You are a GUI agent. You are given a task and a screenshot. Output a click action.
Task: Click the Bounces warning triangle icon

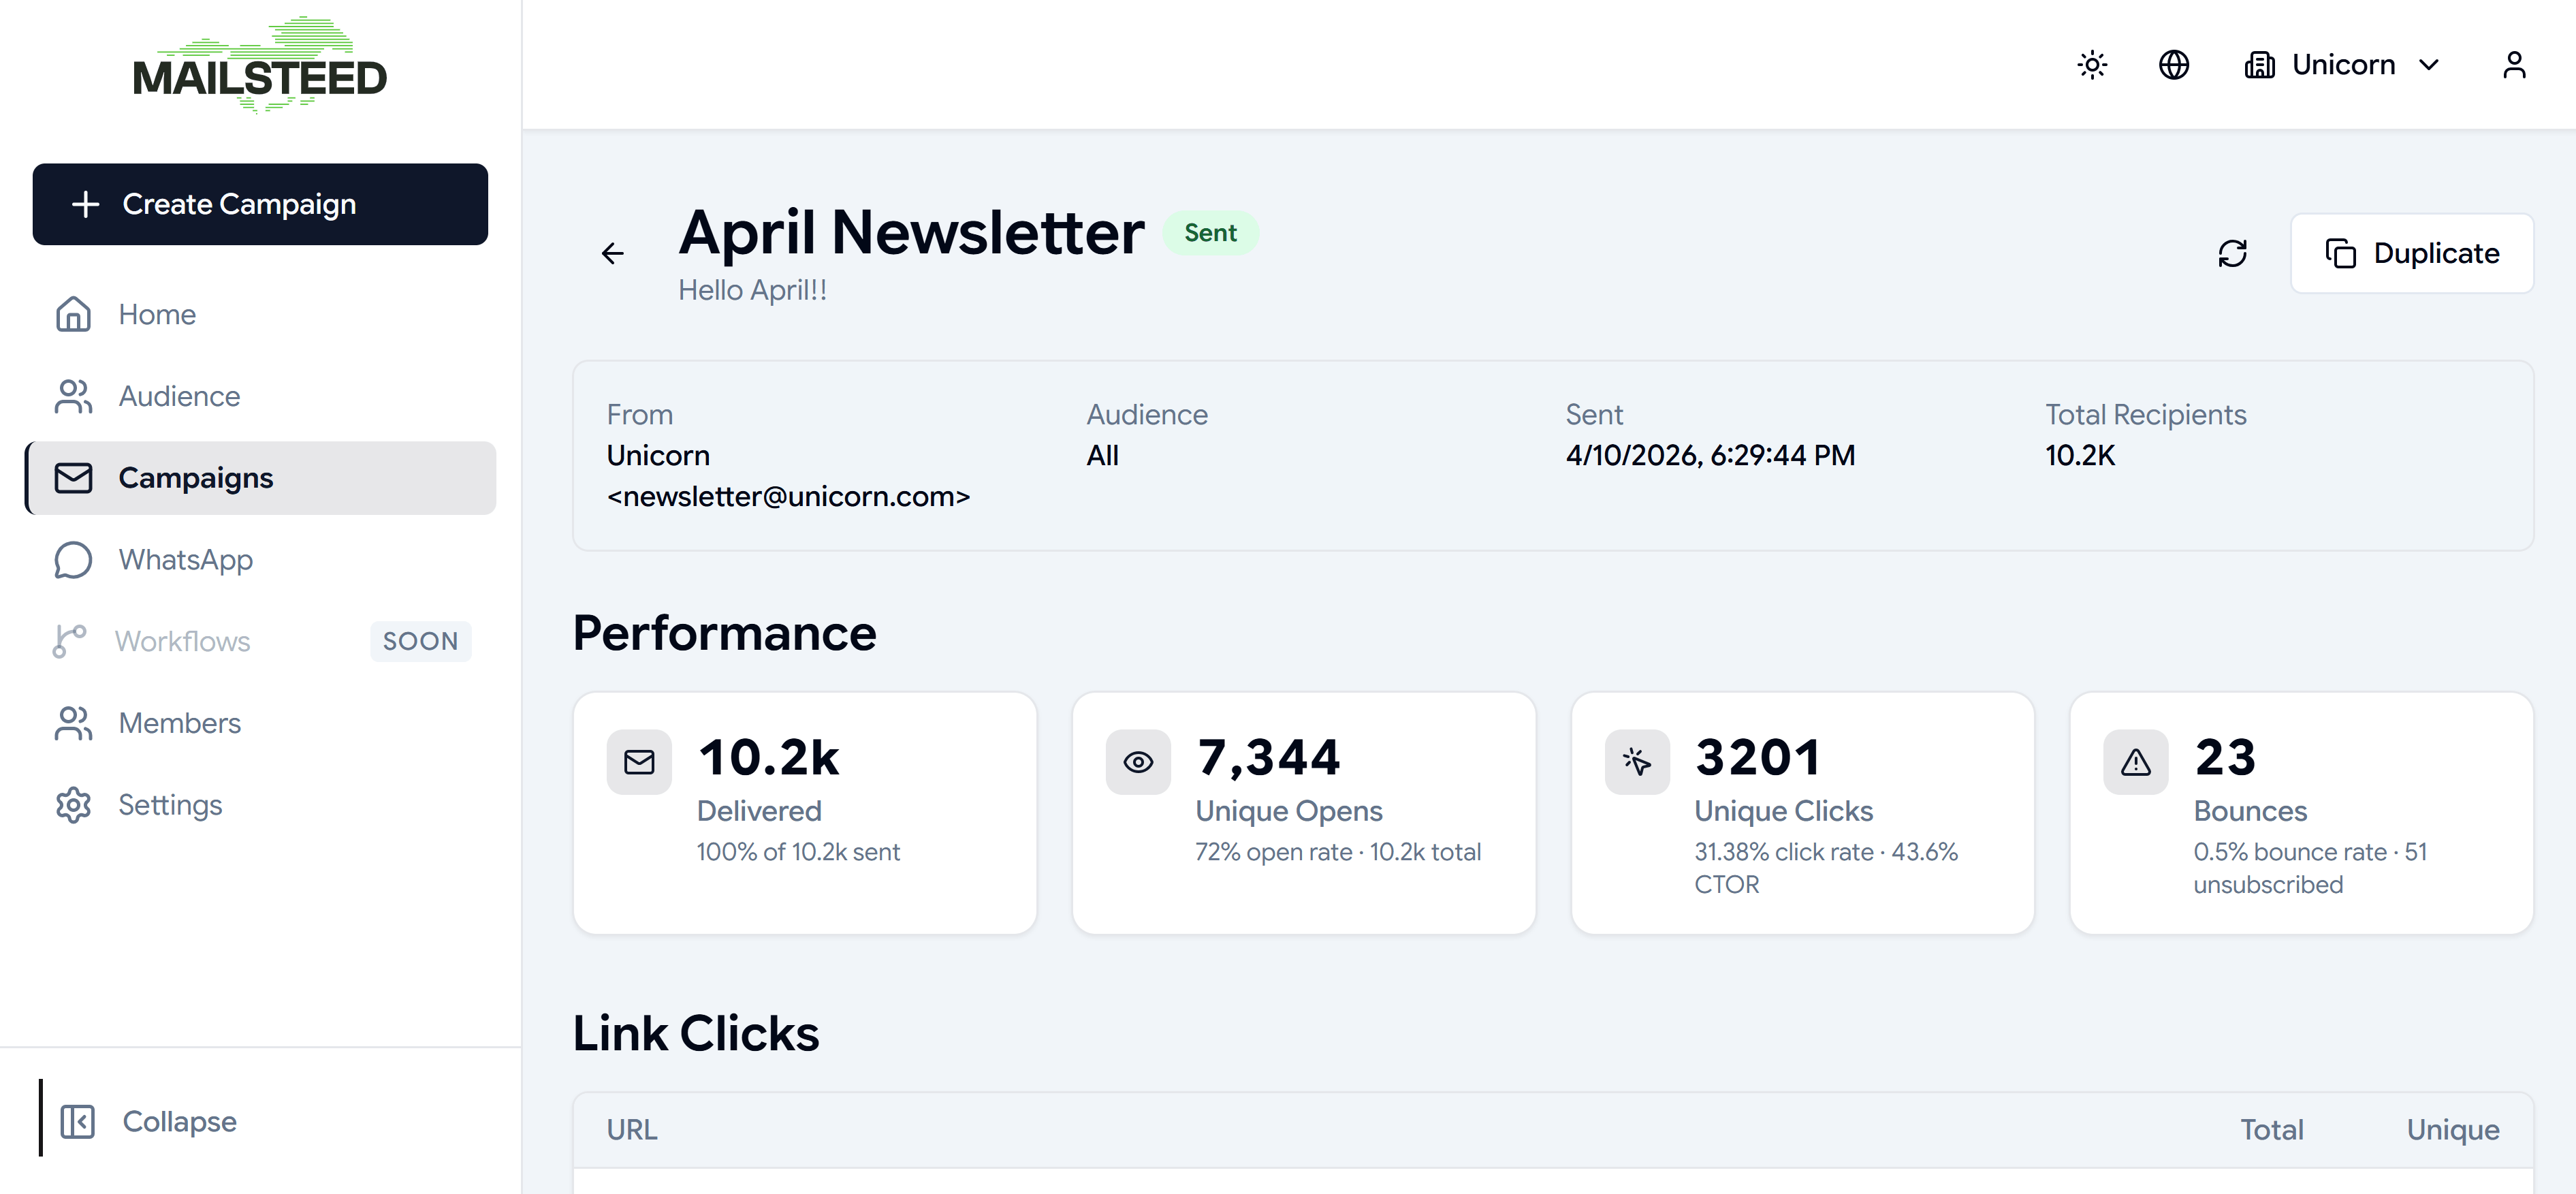pos(2135,762)
